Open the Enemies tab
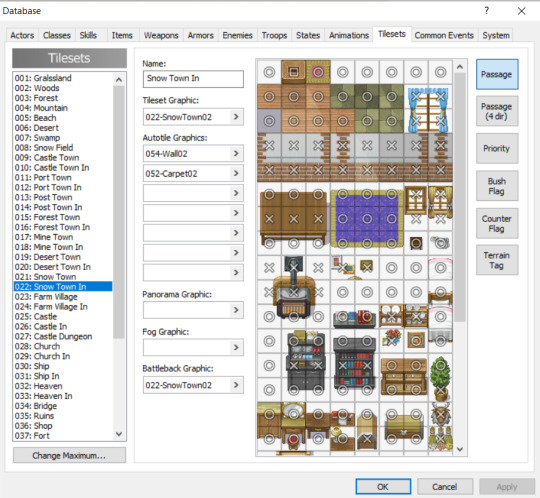The height and width of the screenshot is (498, 540). 238,35
